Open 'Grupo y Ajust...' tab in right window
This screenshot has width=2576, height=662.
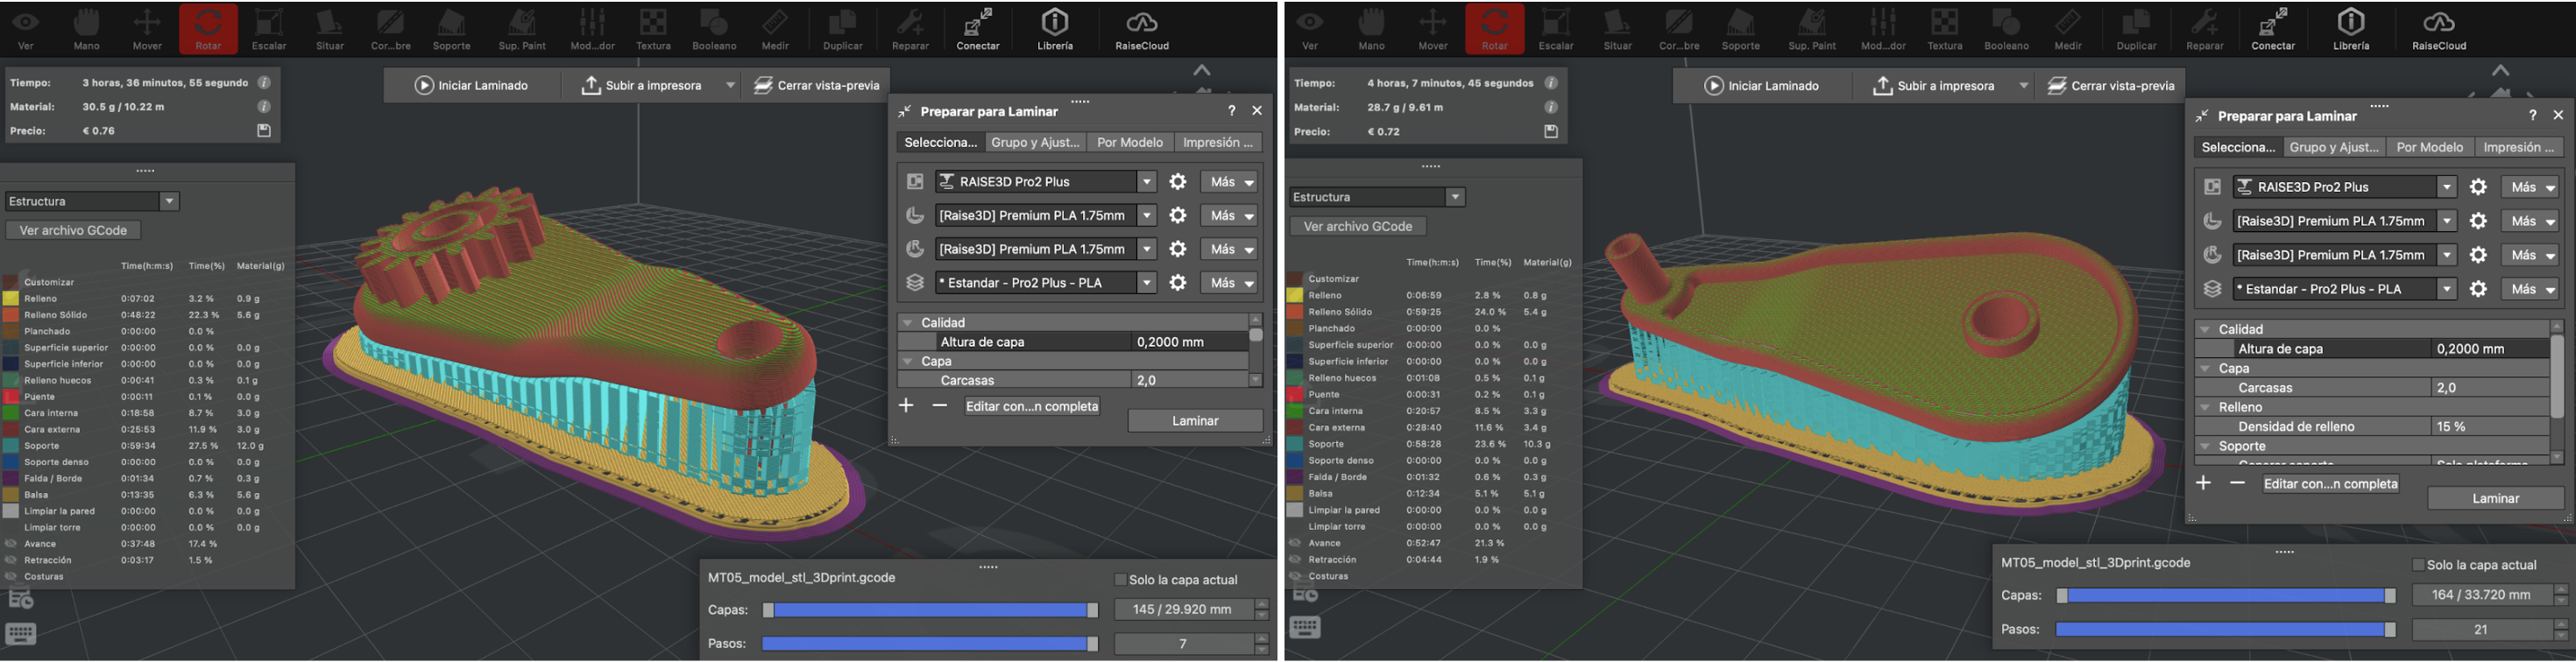[x=2333, y=148]
